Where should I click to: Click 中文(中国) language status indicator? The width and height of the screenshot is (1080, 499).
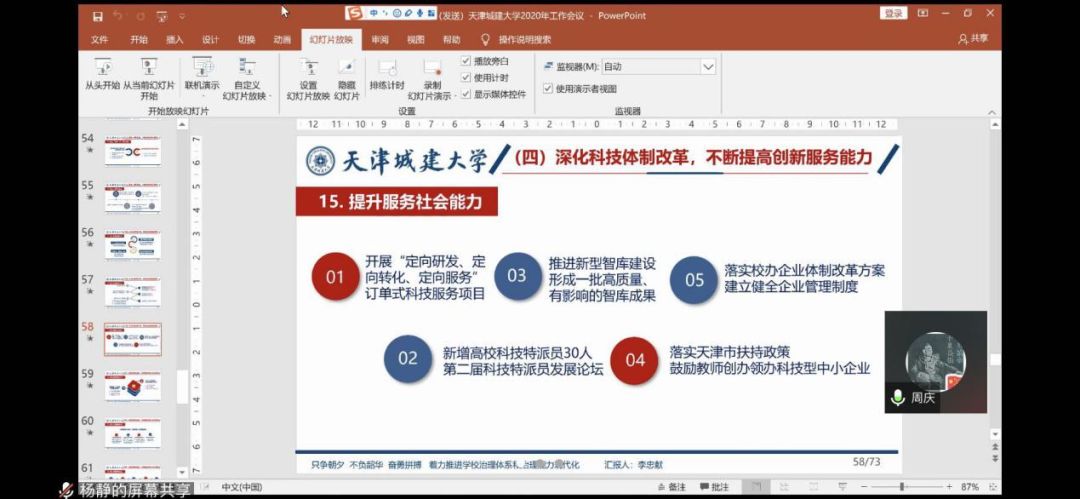pos(242,487)
